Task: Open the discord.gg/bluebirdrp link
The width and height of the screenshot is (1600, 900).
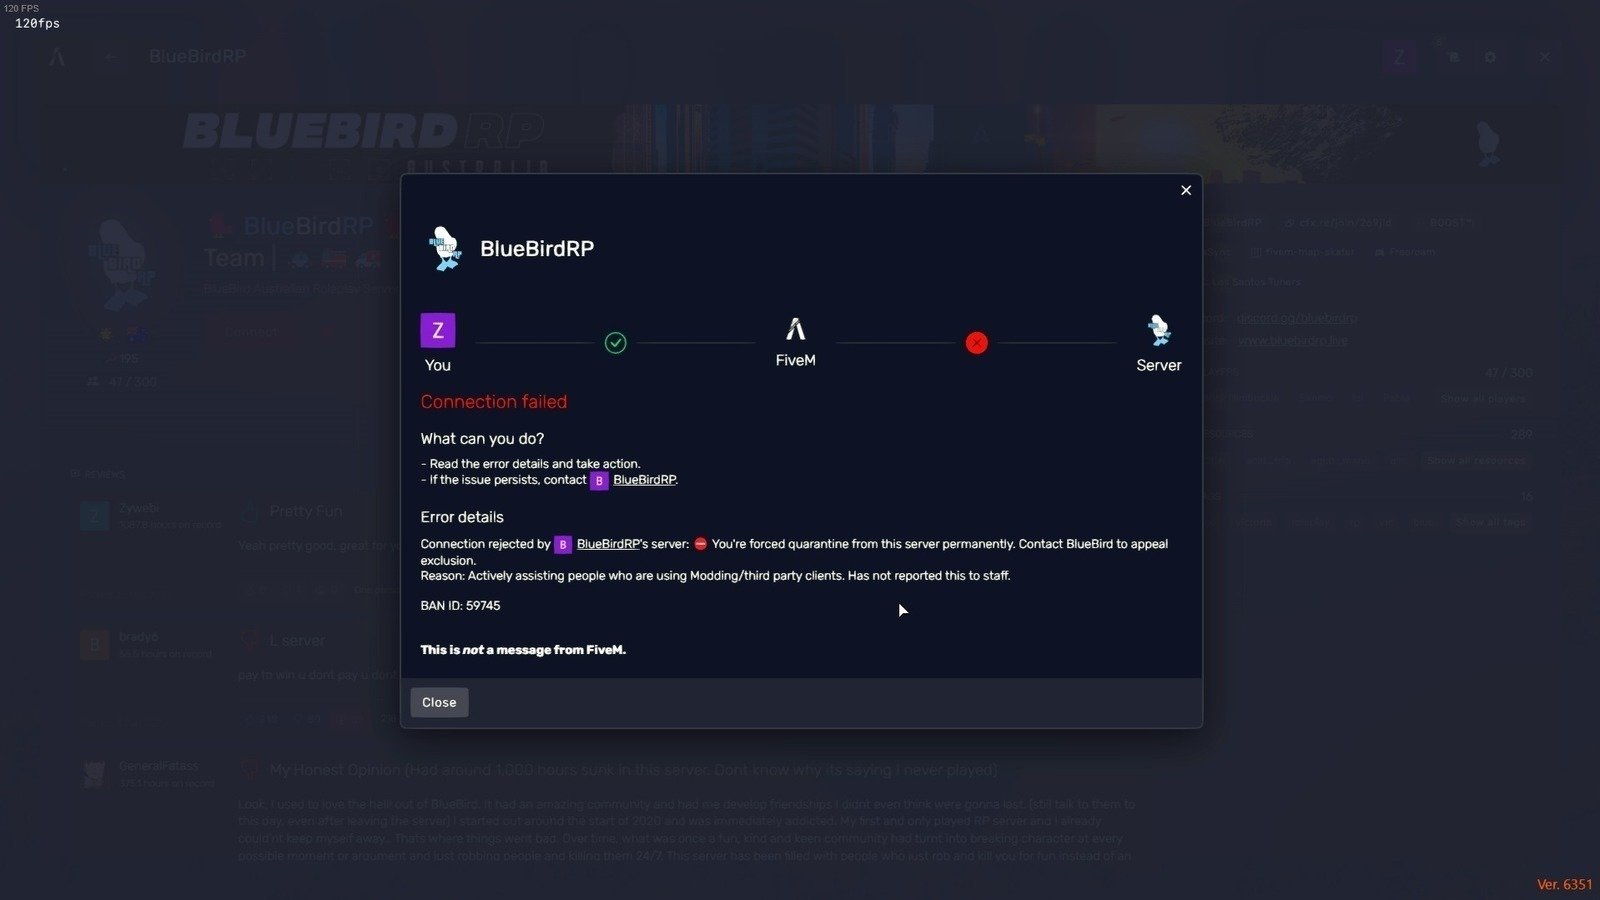Action: [1297, 318]
